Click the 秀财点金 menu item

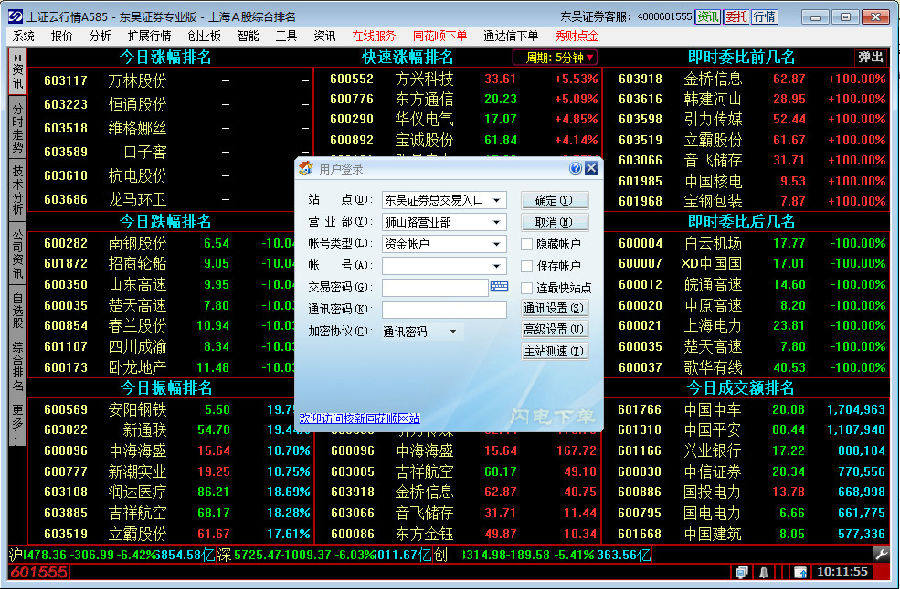click(x=576, y=36)
